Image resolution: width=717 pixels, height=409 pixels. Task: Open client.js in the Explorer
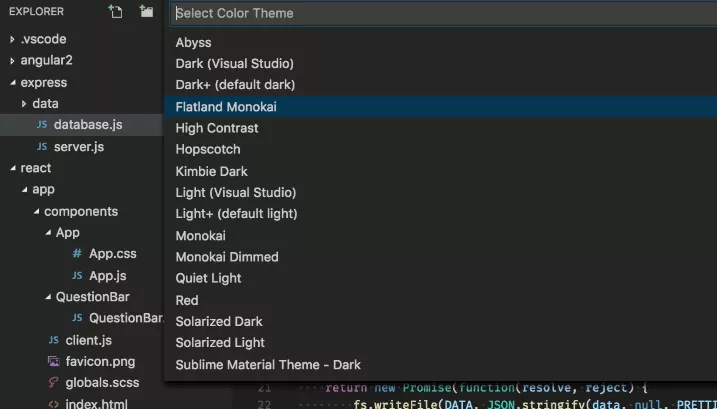88,340
